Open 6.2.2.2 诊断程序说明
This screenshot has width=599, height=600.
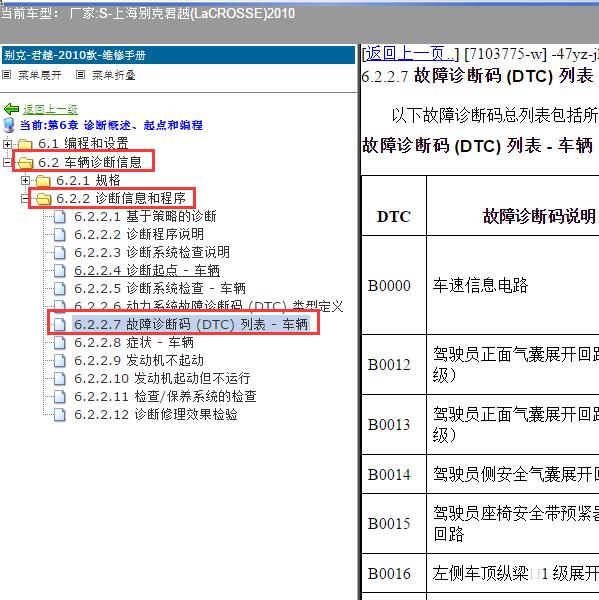139,235
